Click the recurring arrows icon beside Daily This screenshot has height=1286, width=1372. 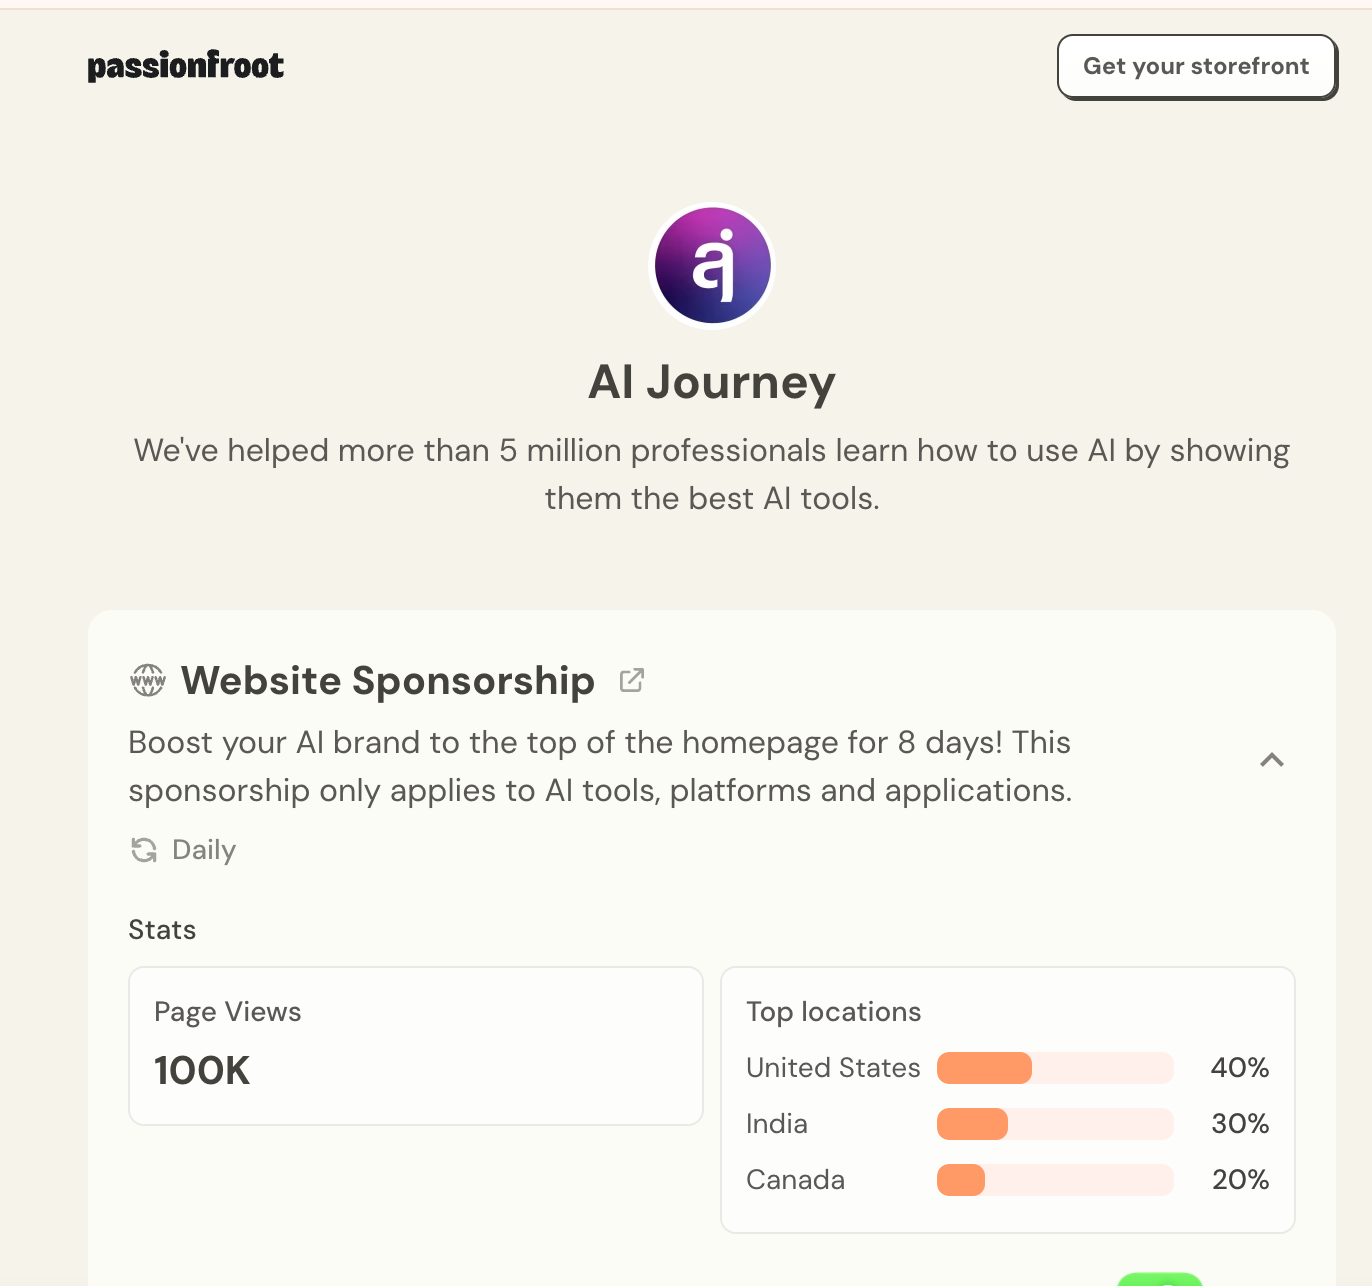tap(144, 850)
